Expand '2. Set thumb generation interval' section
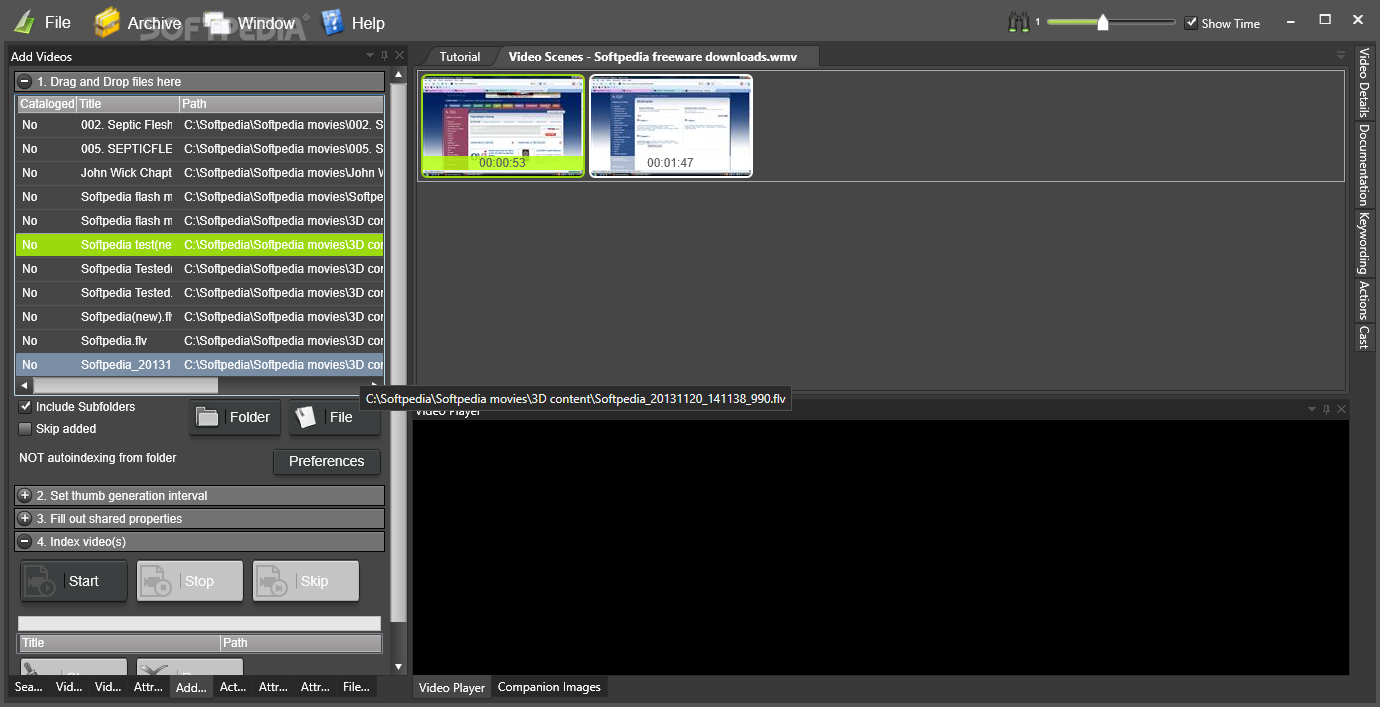This screenshot has height=707, width=1380. (x=24, y=496)
